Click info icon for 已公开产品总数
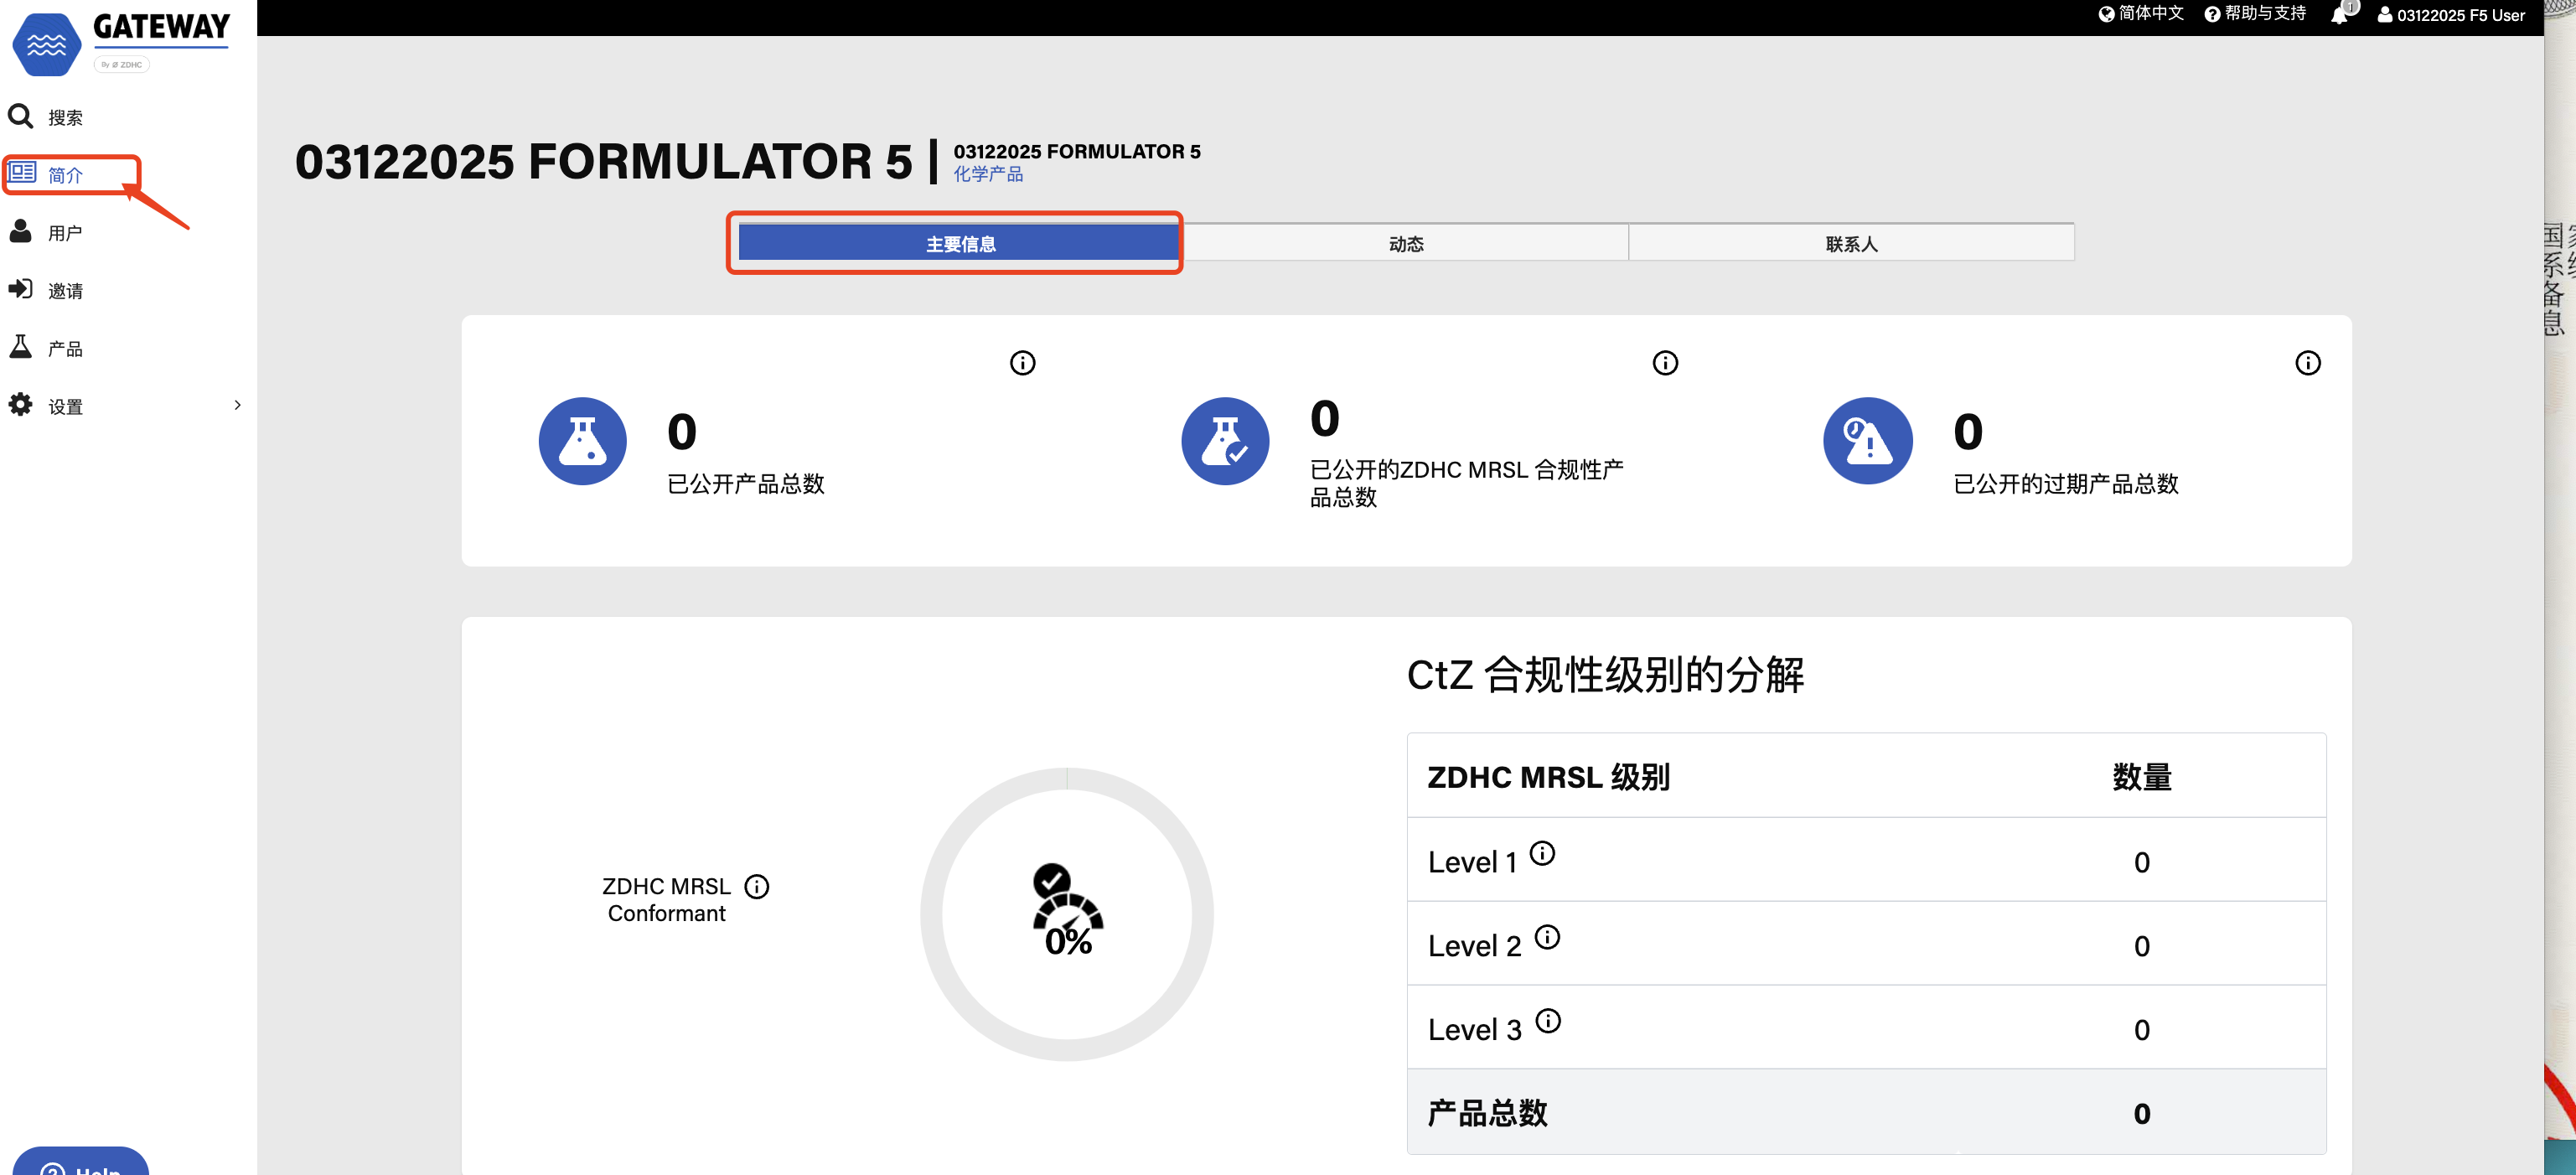Viewport: 2576px width, 1175px height. [1022, 363]
